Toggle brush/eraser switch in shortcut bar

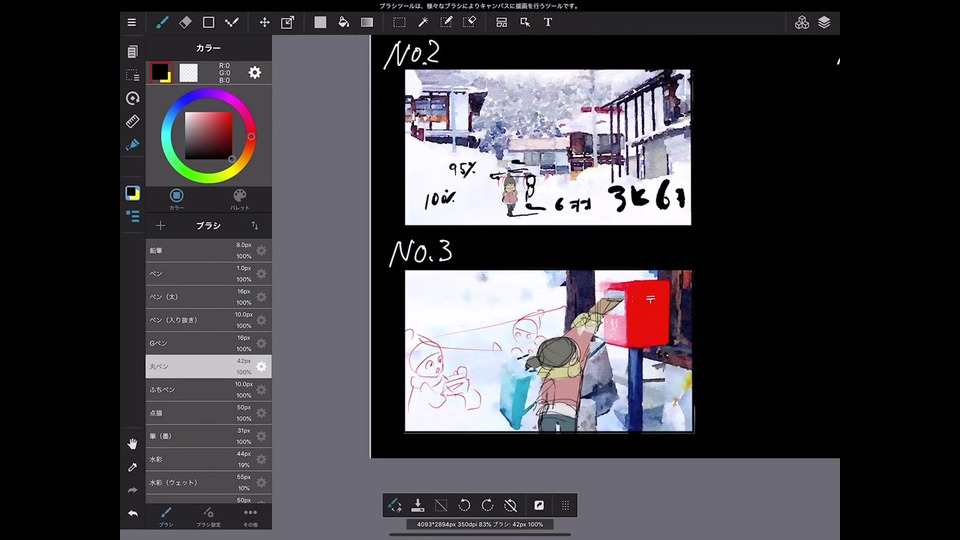point(395,505)
